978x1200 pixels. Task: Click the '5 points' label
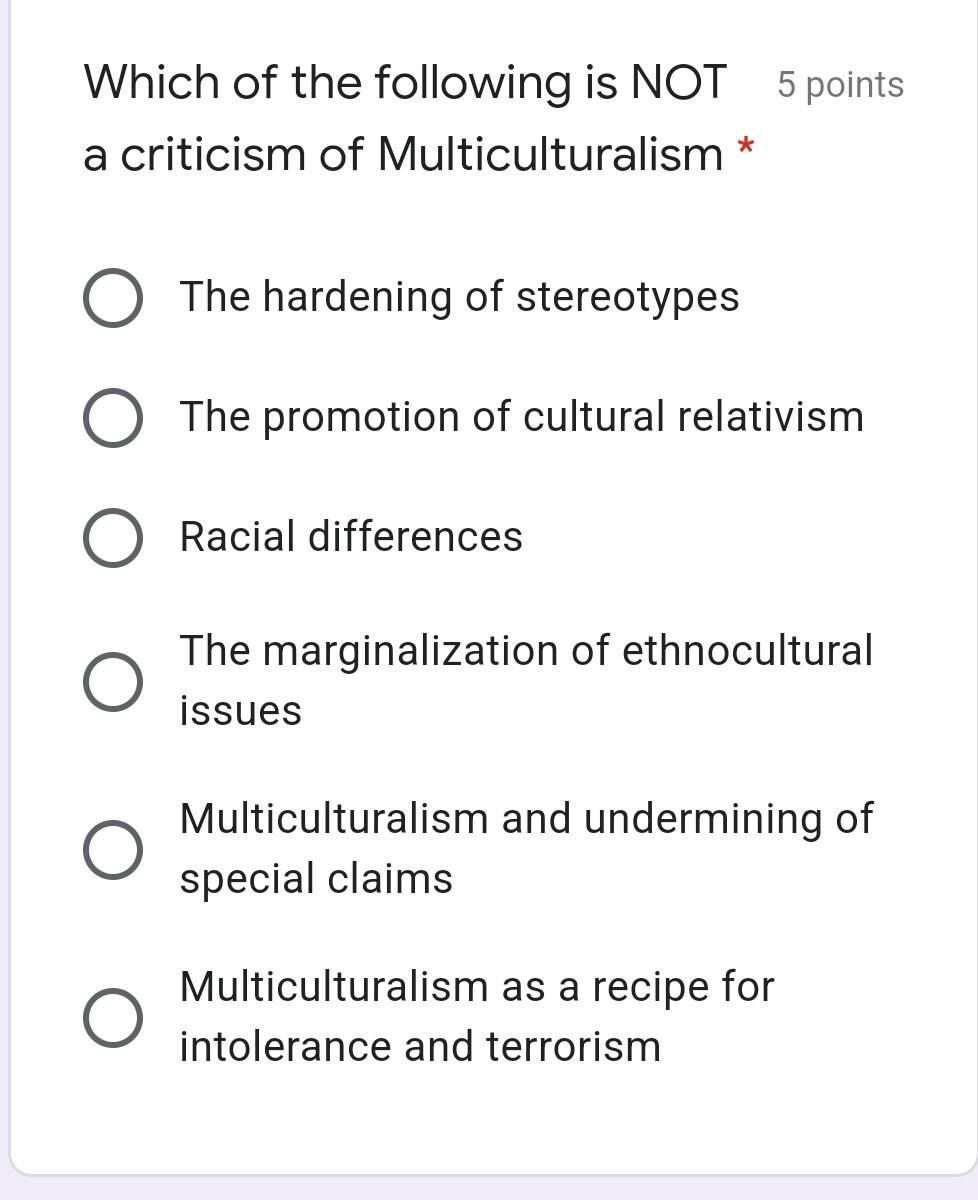(x=840, y=85)
